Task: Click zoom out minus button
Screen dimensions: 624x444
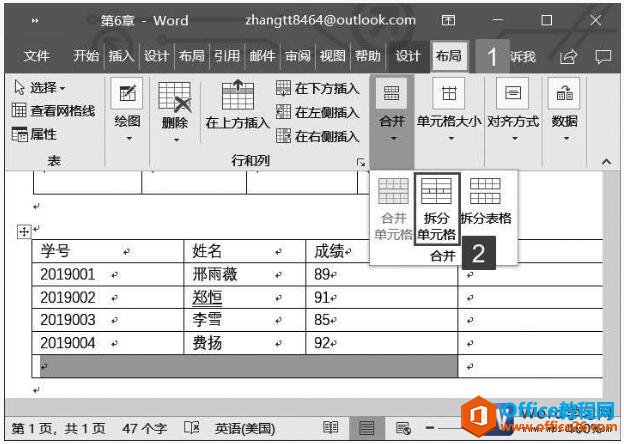Action: point(429,428)
